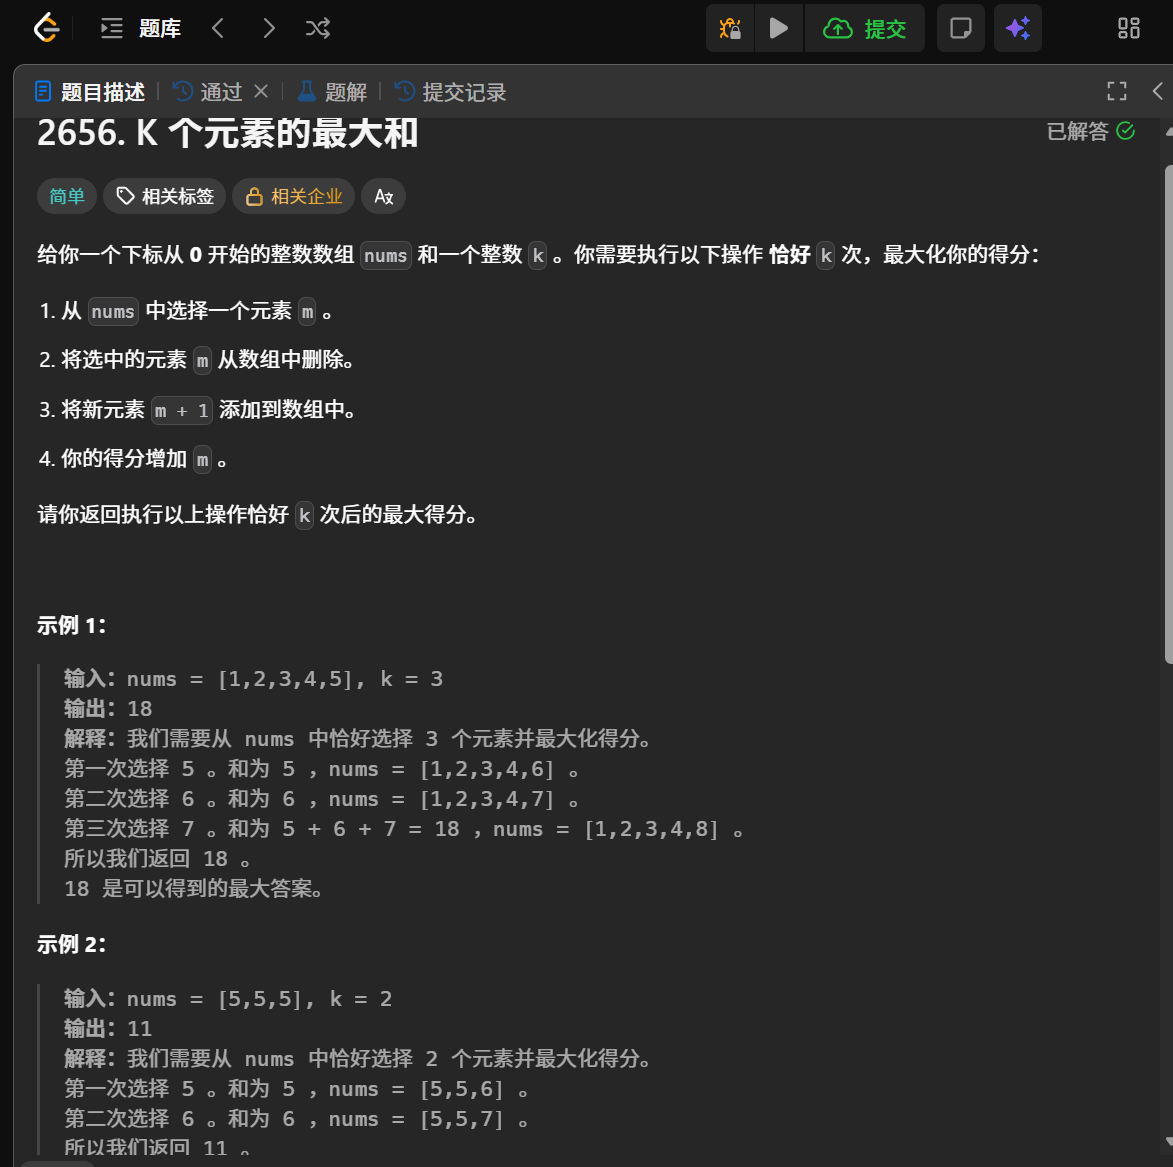Click the 输出: 18 line
Image resolution: width=1173 pixels, height=1167 pixels.
[108, 708]
